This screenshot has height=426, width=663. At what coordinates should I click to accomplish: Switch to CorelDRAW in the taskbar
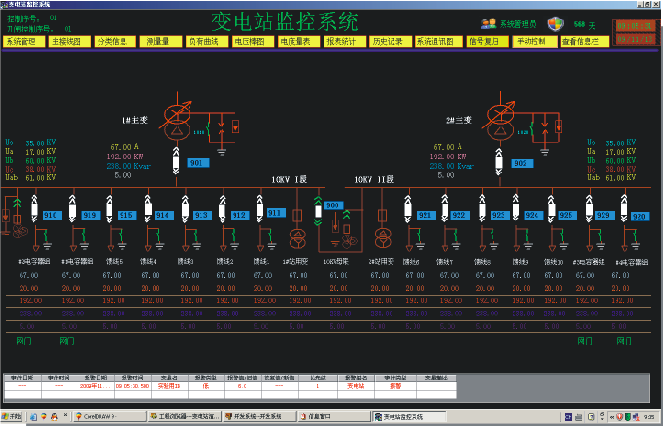102,416
